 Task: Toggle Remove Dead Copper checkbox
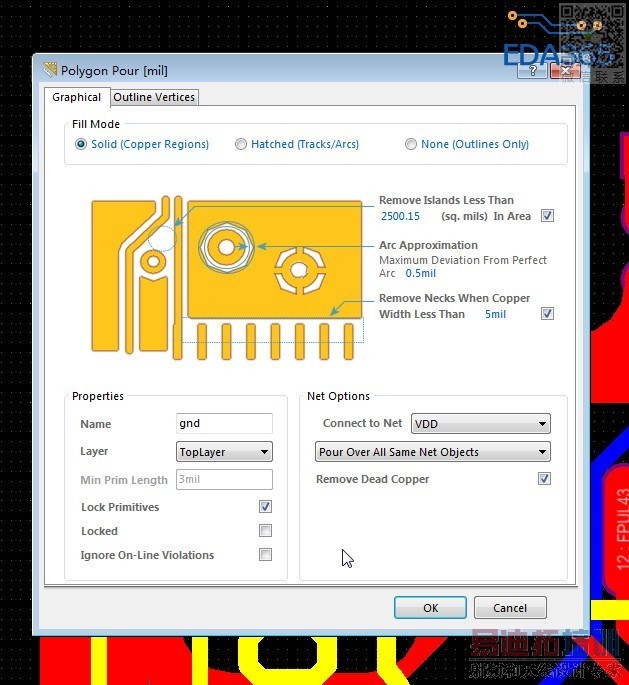click(544, 478)
